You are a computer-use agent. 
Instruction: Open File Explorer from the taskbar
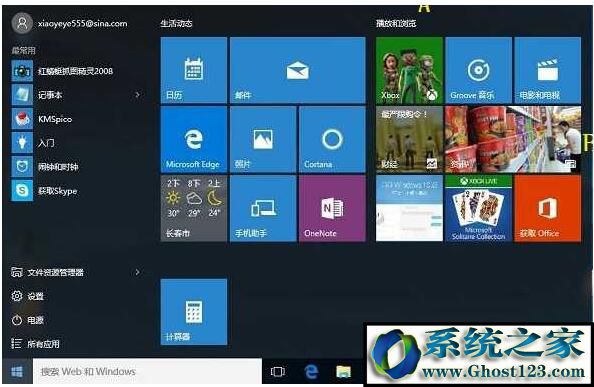point(344,372)
